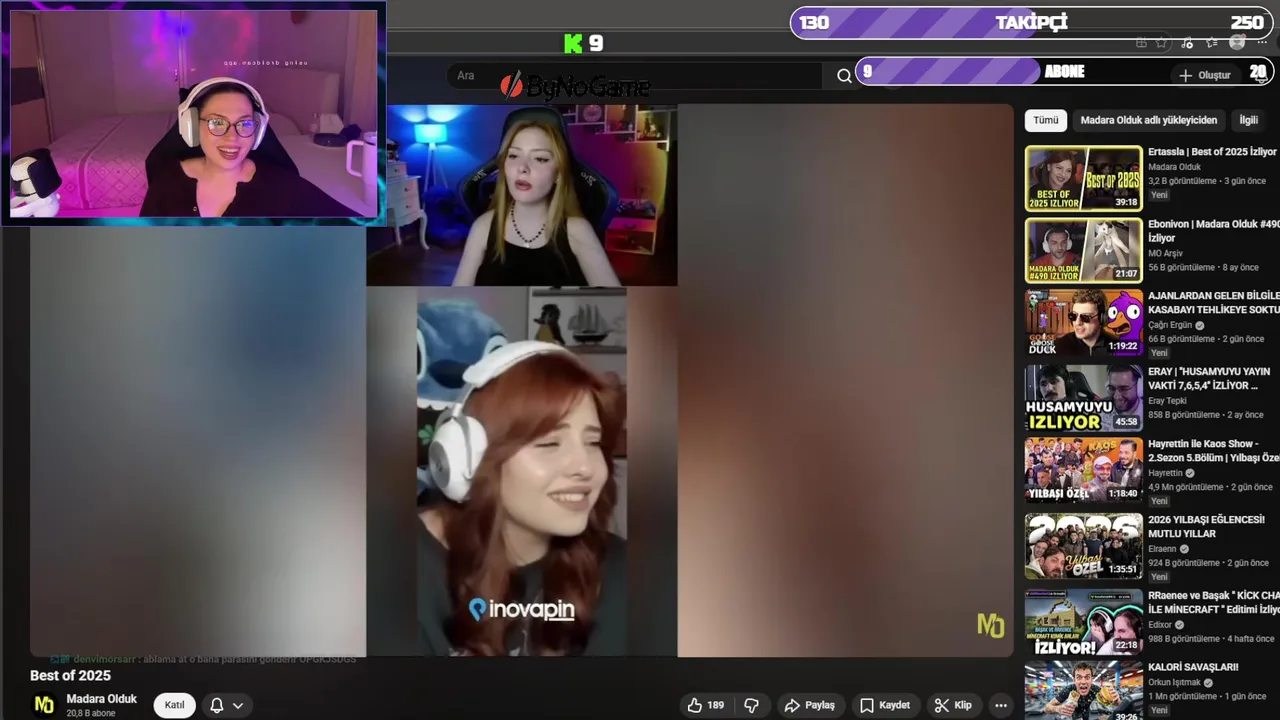Image resolution: width=1280 pixels, height=720 pixels.
Task: Click channel name 'Çağrı Ergün'
Action: tap(1170, 325)
